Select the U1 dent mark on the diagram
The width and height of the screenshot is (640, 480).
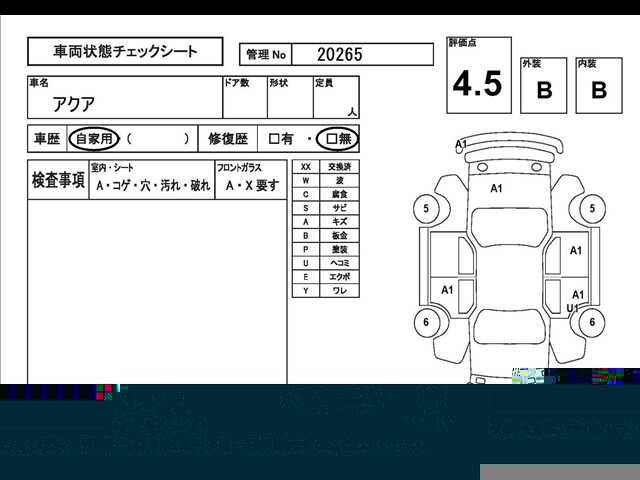point(573,308)
